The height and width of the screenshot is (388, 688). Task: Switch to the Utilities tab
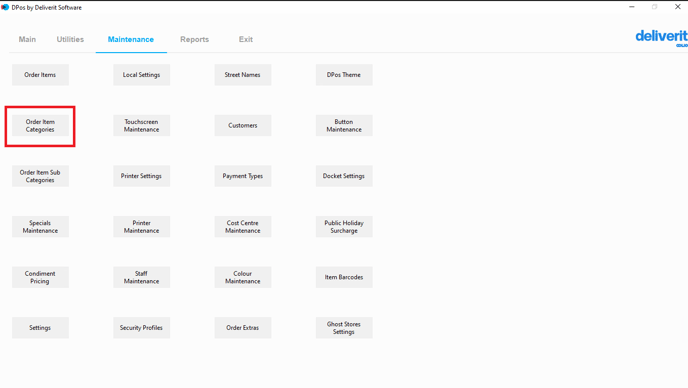(x=70, y=40)
